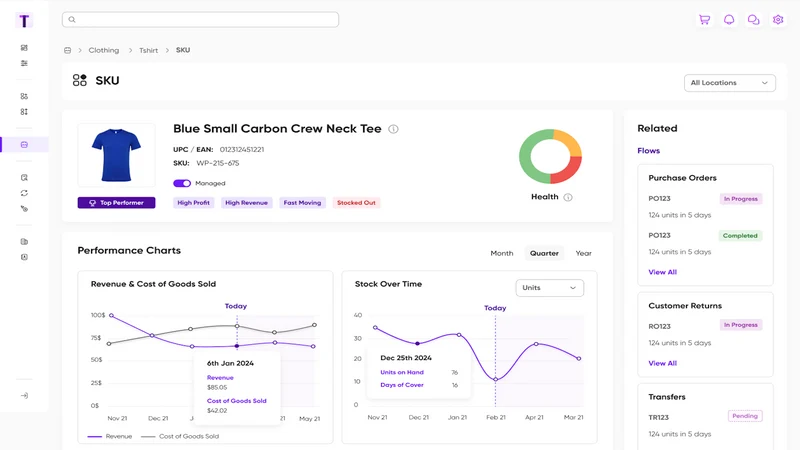The height and width of the screenshot is (450, 800).
Task: Click the Top Performer button
Action: [x=116, y=203]
